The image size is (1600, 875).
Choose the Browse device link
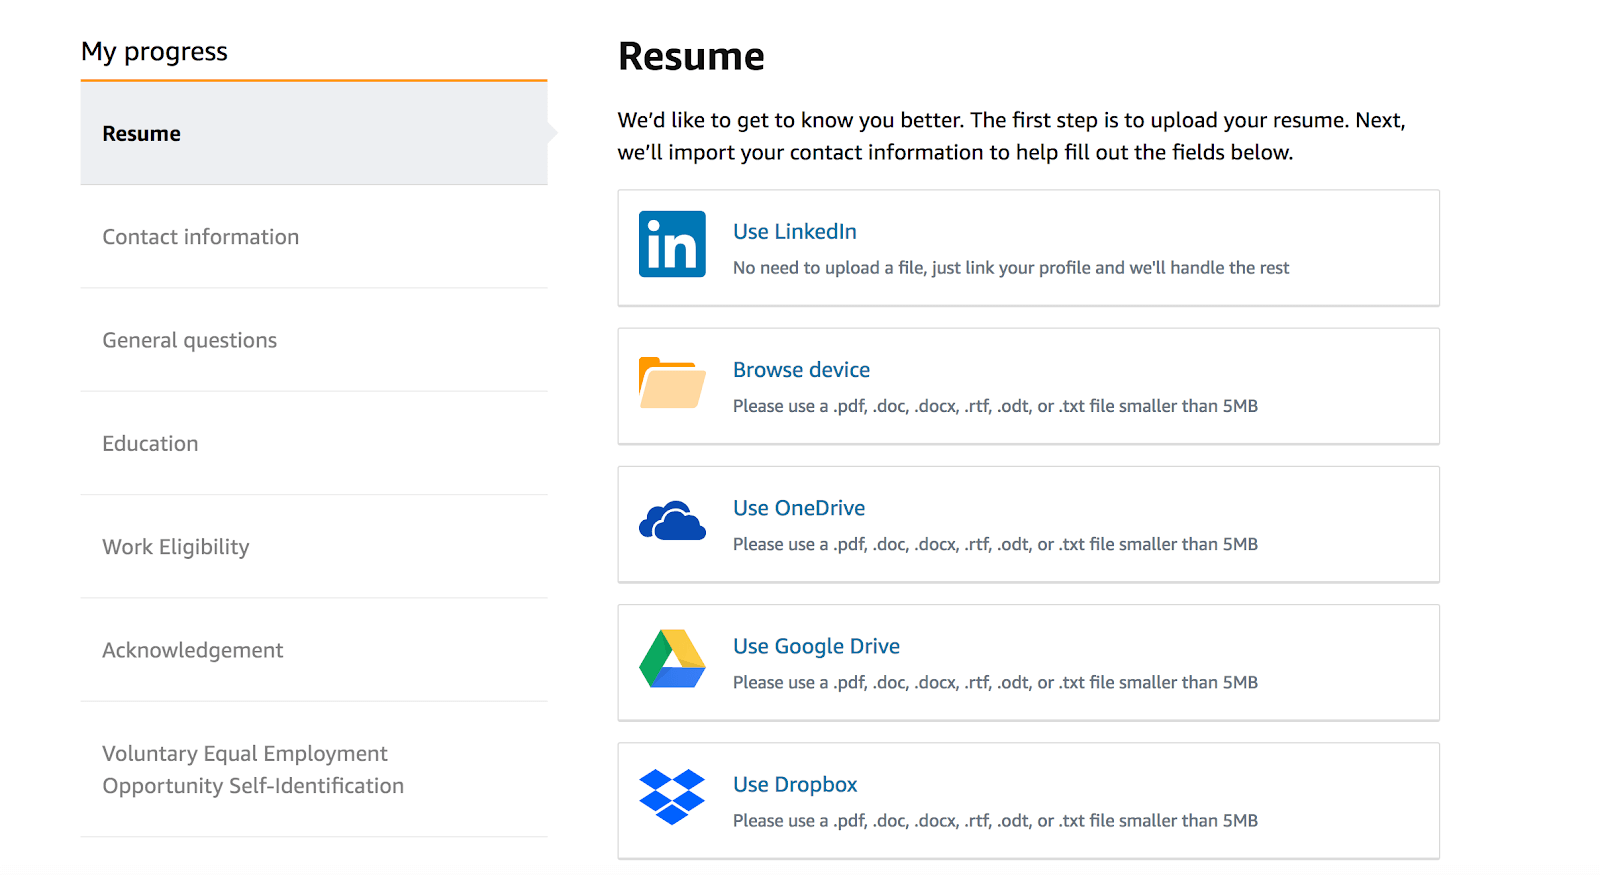(801, 370)
